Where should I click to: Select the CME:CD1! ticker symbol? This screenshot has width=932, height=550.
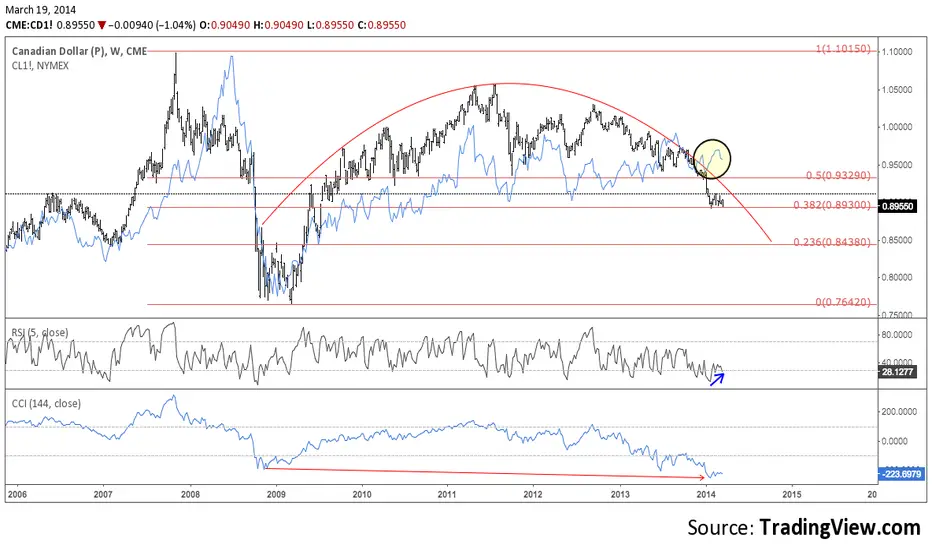(x=30, y=25)
